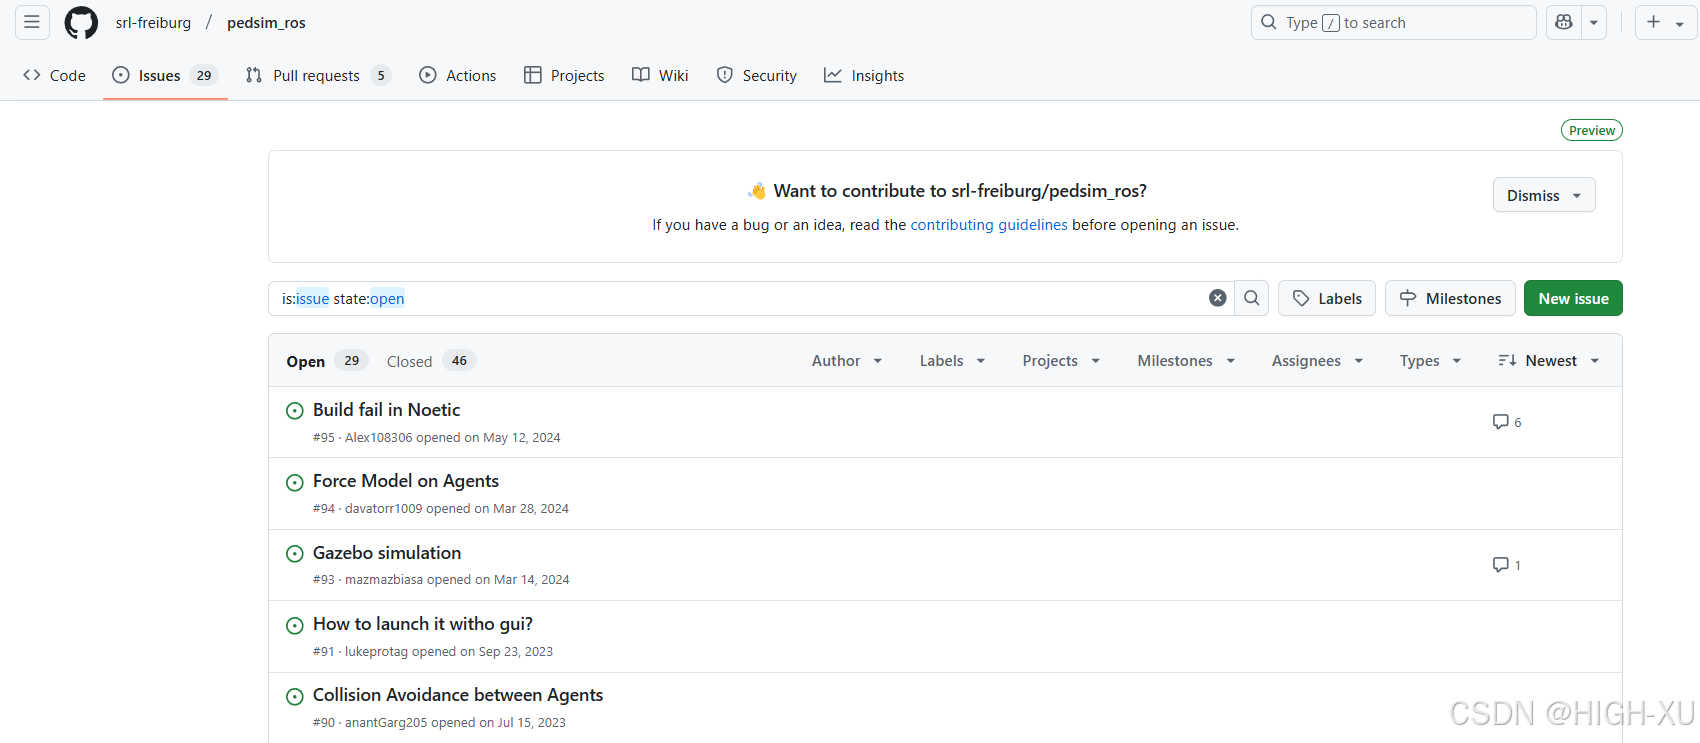This screenshot has width=1700, height=743.
Task: Click the open-status icon of 'How to launch it witho gui?'
Action: pyautogui.click(x=295, y=626)
